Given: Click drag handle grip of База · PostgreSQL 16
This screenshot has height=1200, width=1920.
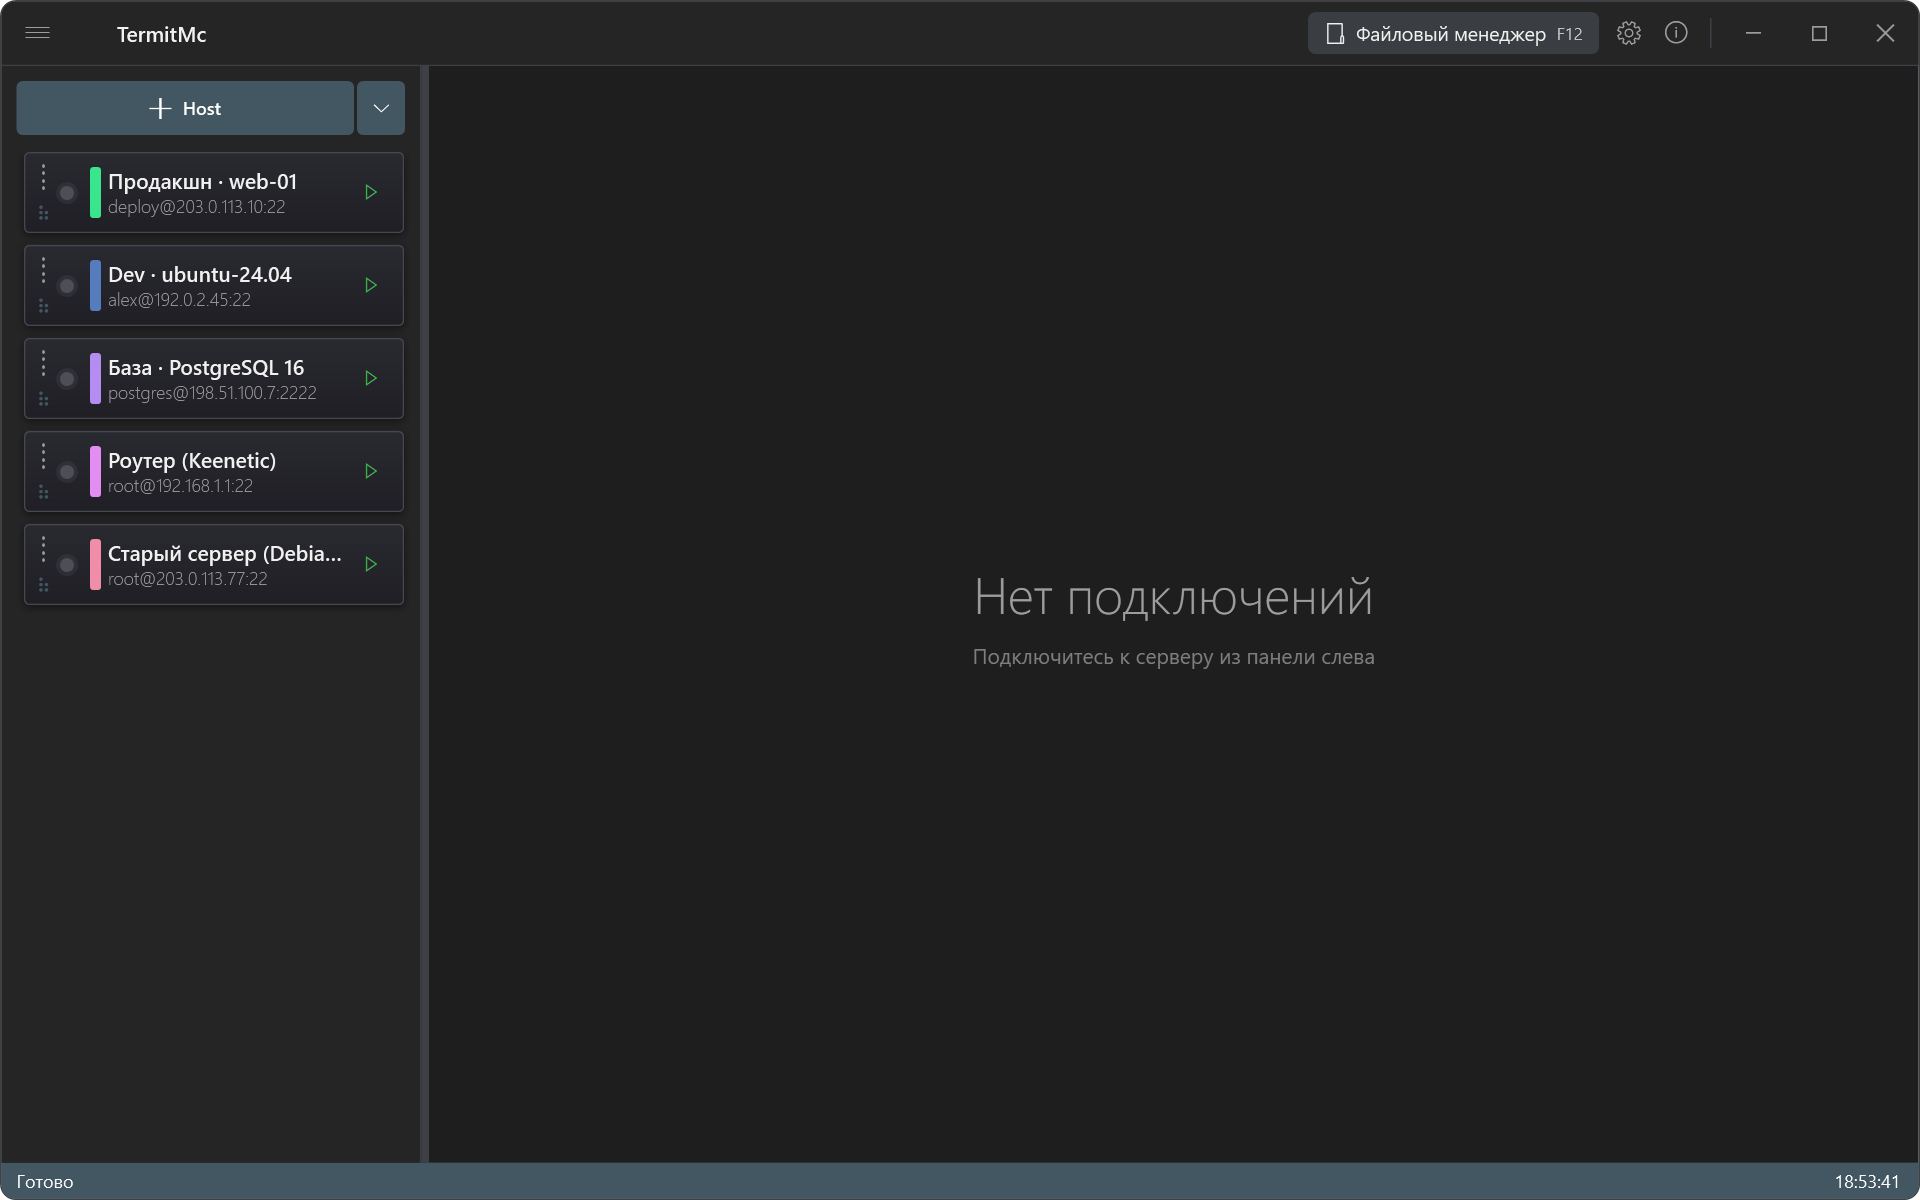Looking at the screenshot, I should (x=43, y=399).
